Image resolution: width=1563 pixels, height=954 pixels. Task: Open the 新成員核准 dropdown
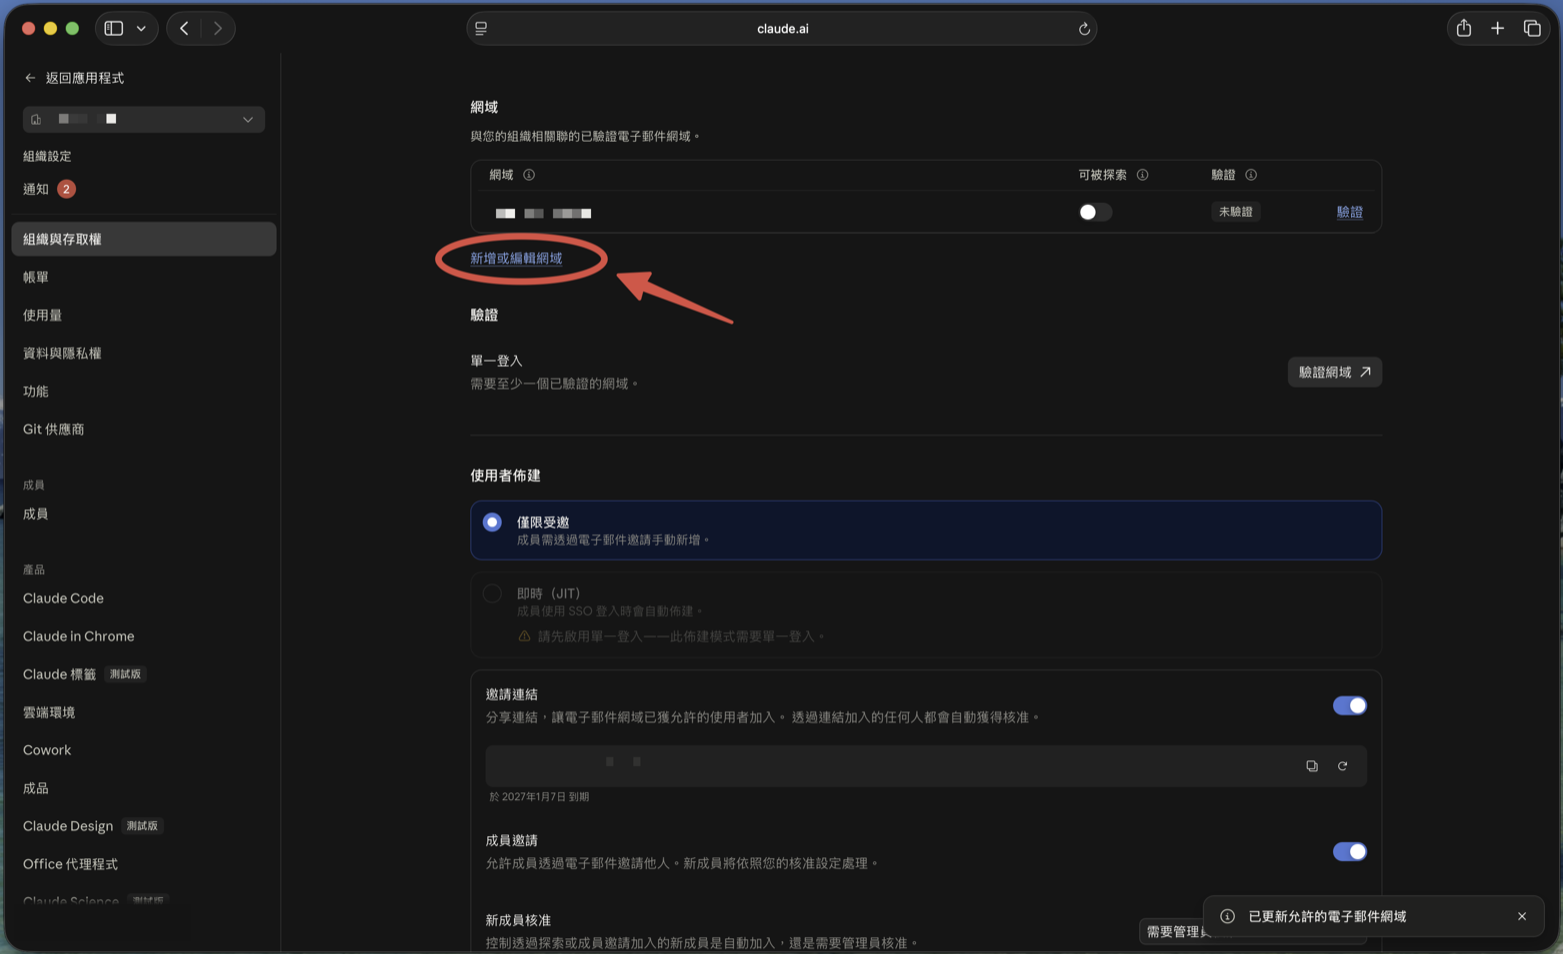tap(1253, 931)
